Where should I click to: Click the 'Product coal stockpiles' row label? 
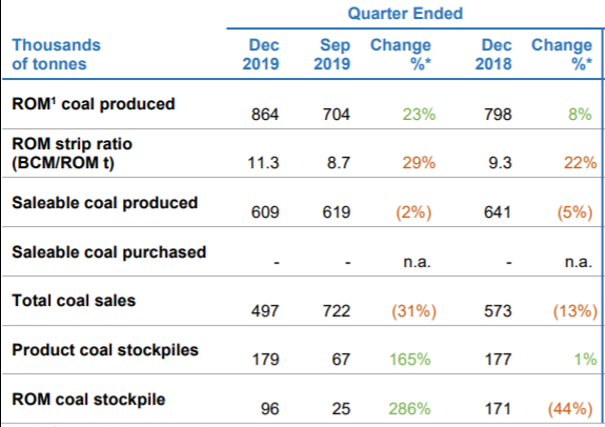[105, 350]
